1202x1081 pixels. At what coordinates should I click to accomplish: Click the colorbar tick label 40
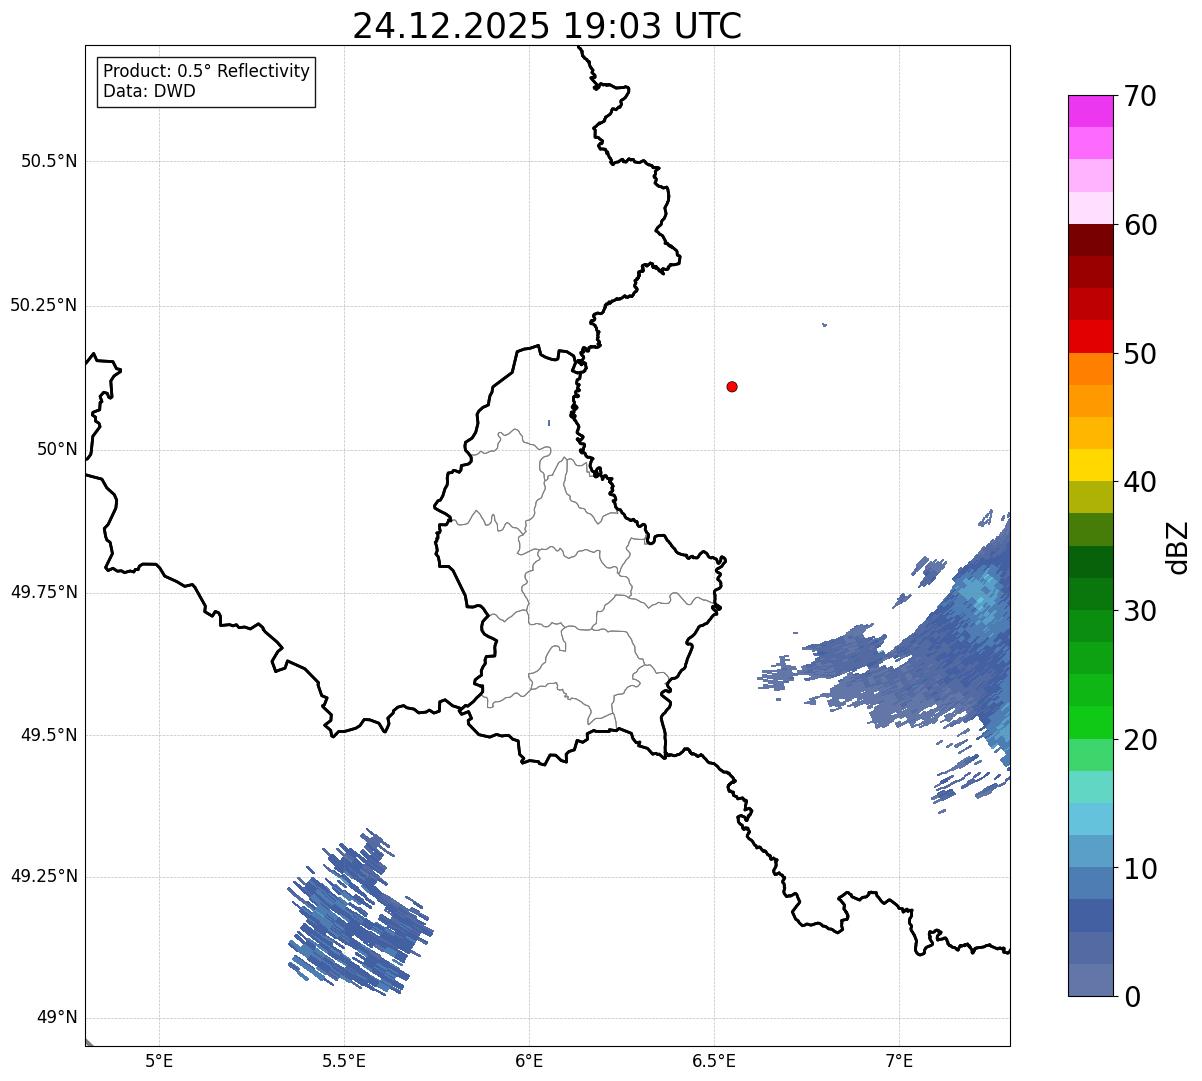[x=1140, y=482]
